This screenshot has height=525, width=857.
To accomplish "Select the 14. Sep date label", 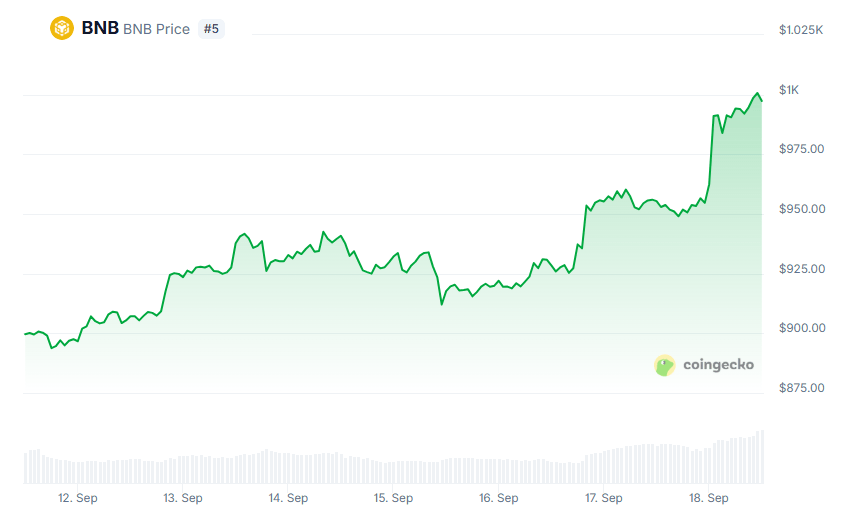I will 288,498.
